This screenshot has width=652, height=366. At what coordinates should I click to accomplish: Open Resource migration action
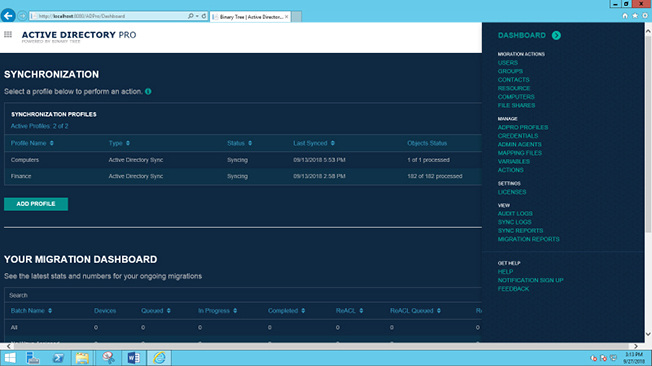coord(514,88)
